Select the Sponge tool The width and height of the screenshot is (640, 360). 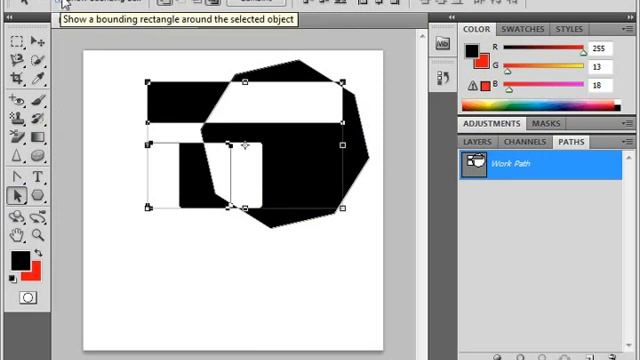[38, 155]
